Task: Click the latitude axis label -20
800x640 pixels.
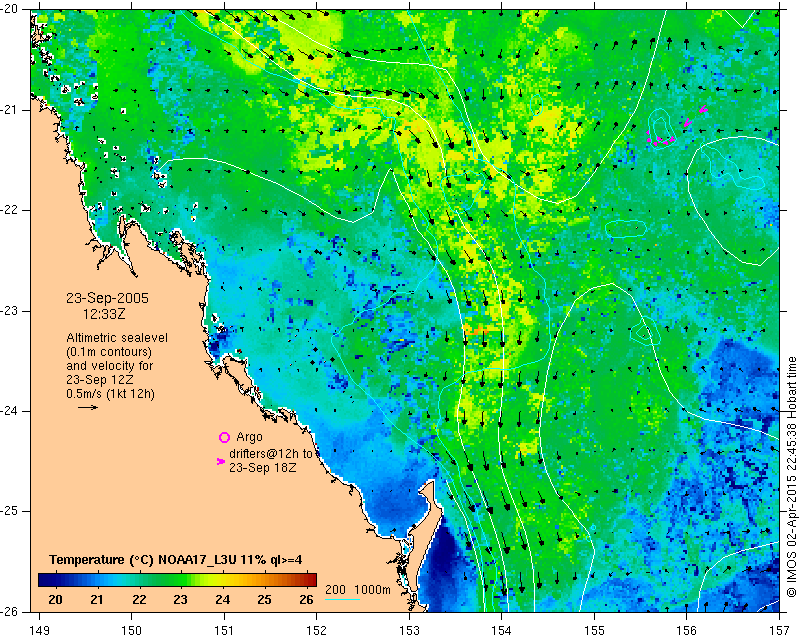Action: pos(9,9)
